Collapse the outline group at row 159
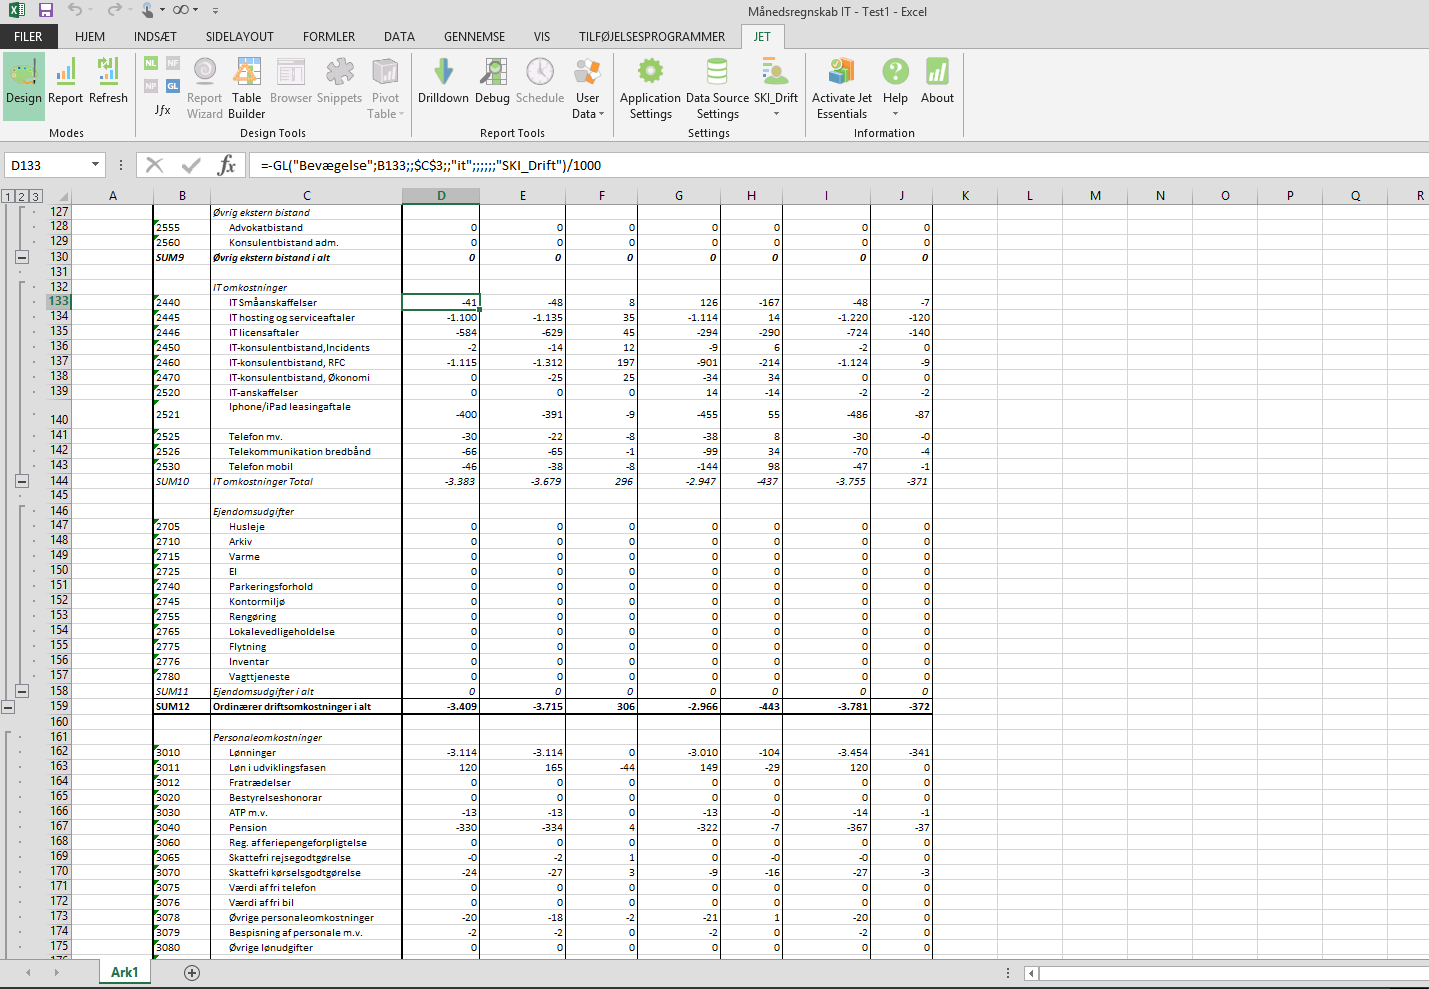This screenshot has height=989, width=1429. [8, 707]
